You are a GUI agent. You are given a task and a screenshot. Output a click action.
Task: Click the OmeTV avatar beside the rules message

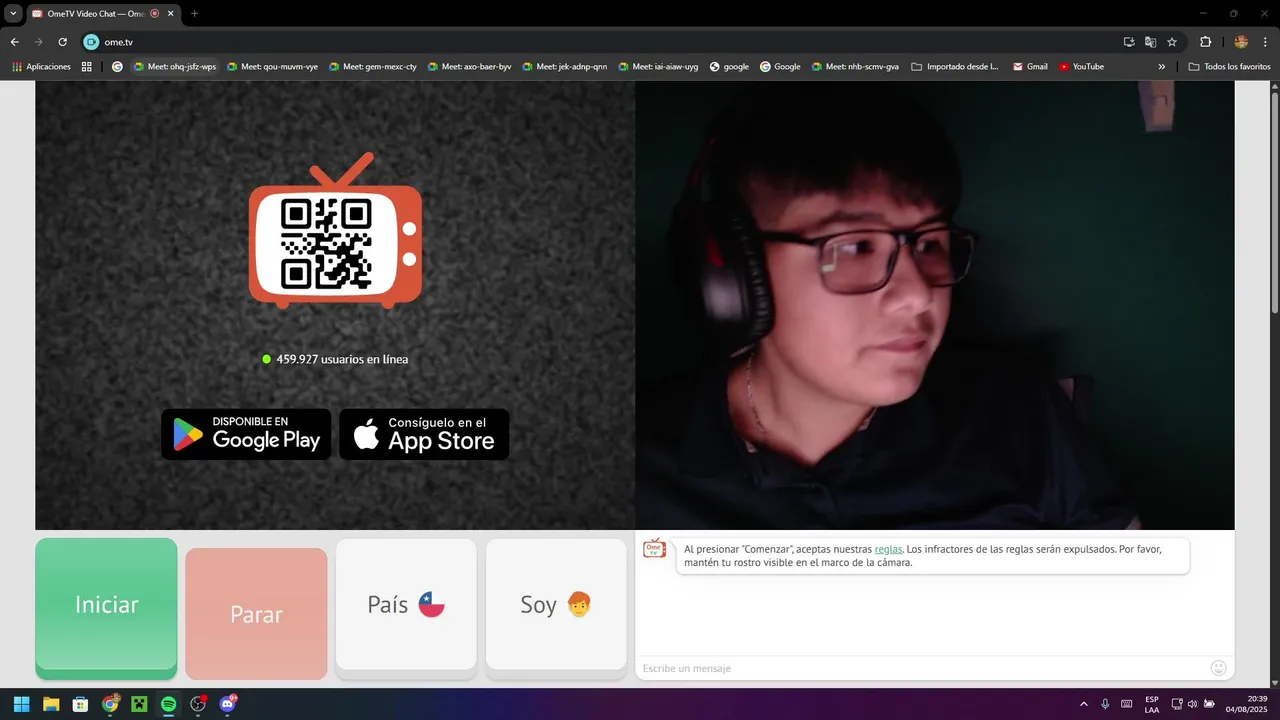click(654, 548)
